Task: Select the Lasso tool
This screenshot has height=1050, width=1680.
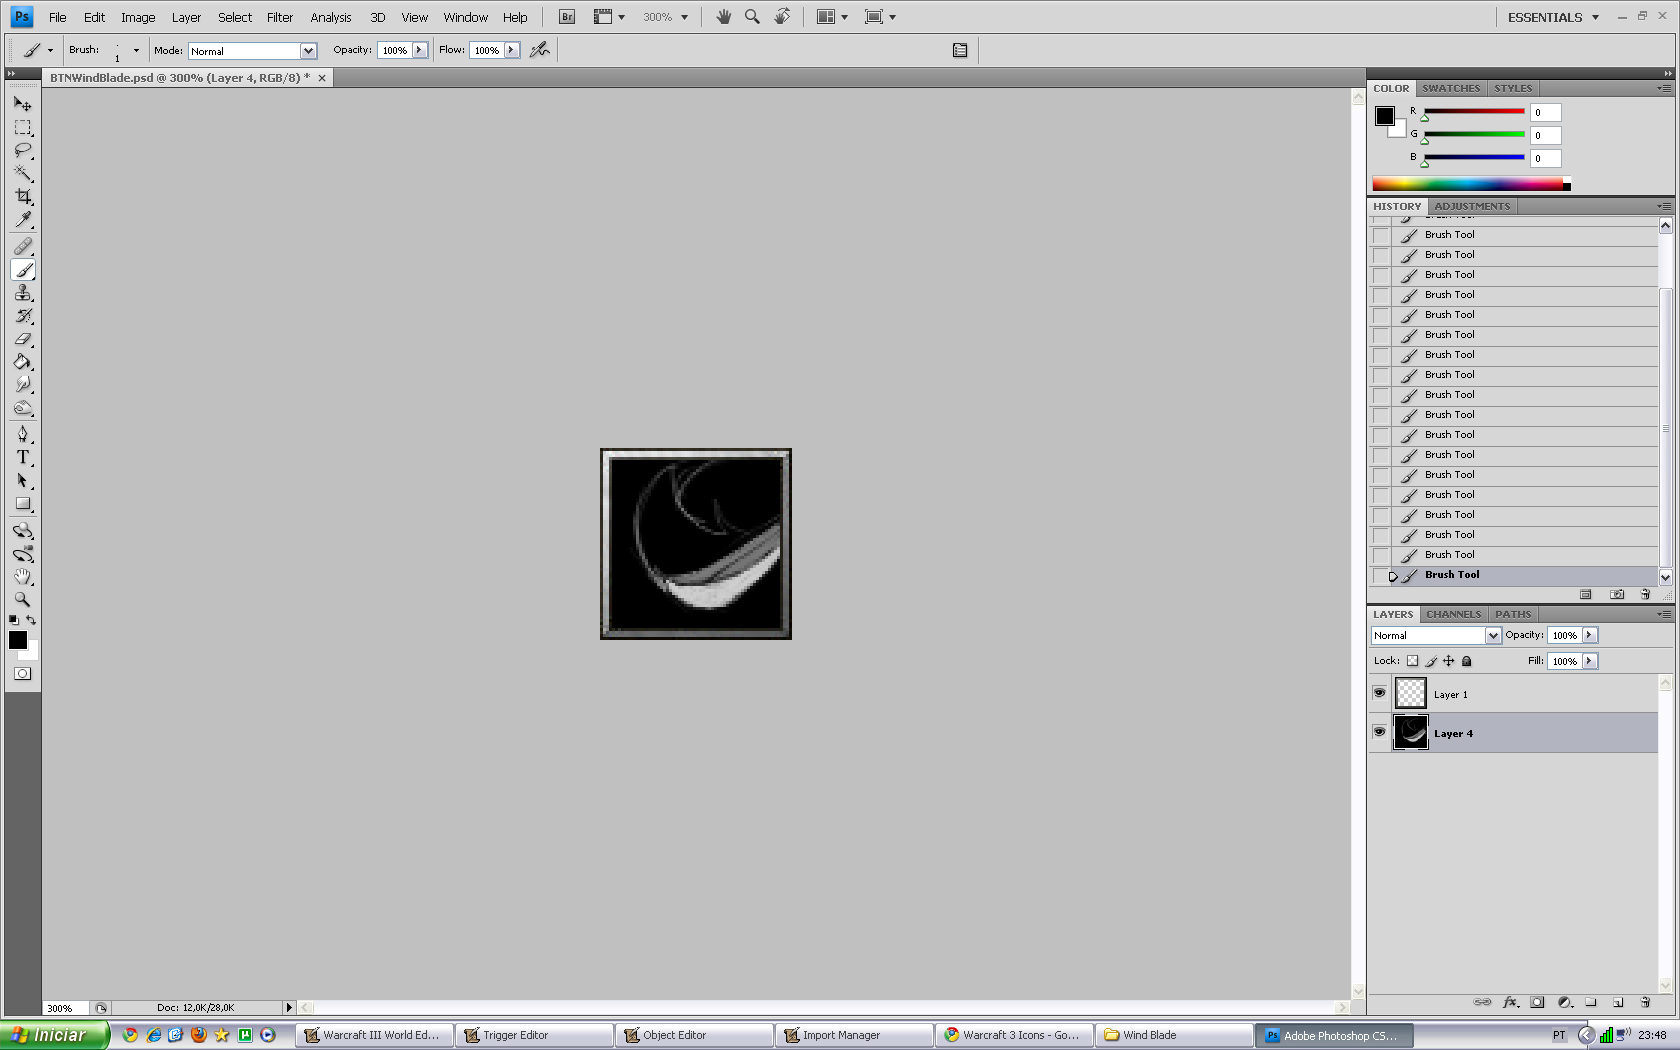Action: tap(23, 150)
